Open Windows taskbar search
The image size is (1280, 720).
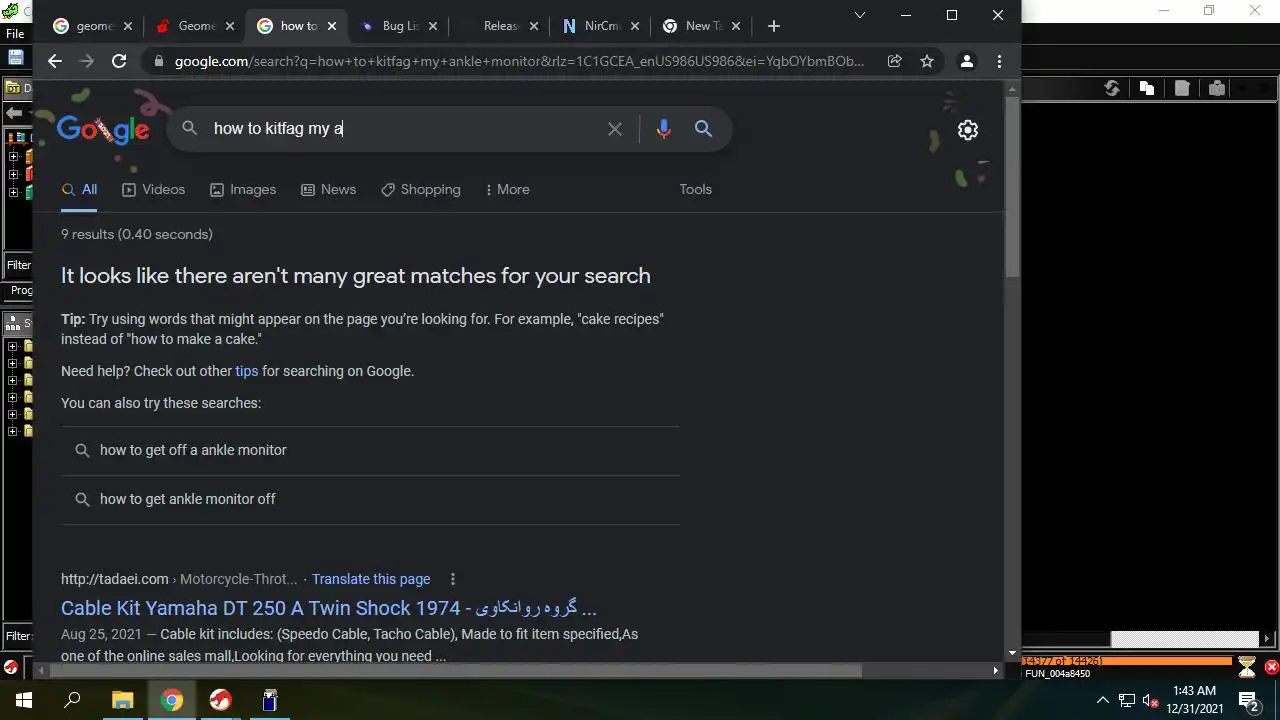[x=72, y=700]
